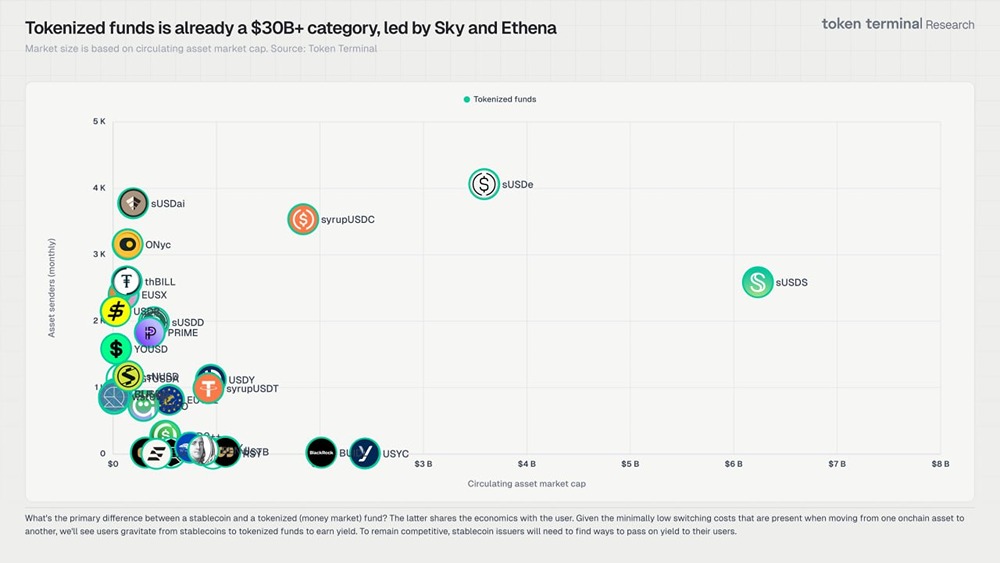
Task: Click the orange syrupUSDC token icon
Action: point(303,219)
